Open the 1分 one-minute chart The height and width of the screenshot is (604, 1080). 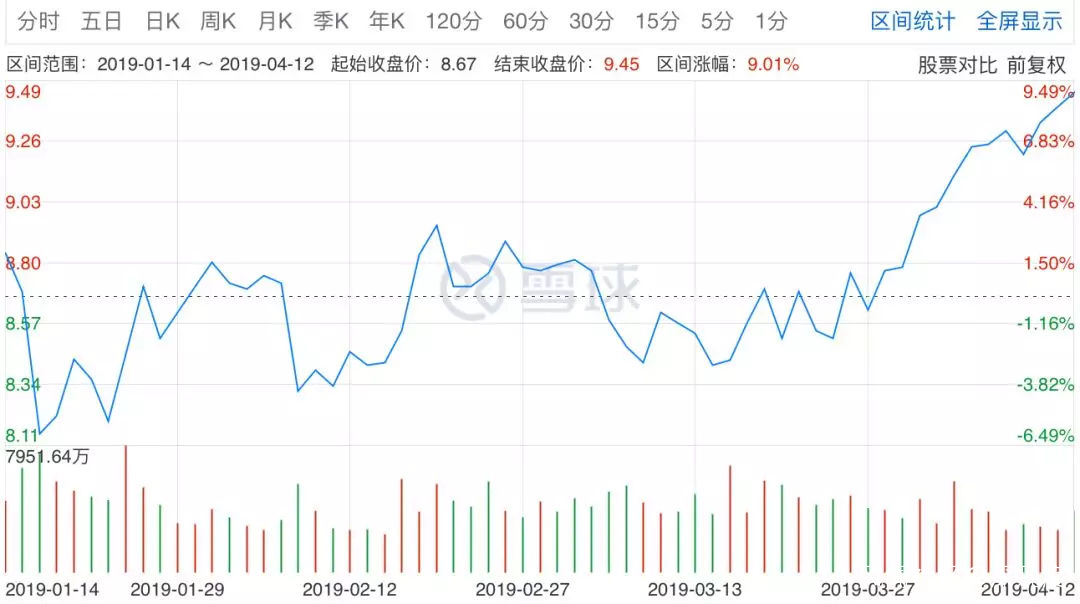coord(771,21)
